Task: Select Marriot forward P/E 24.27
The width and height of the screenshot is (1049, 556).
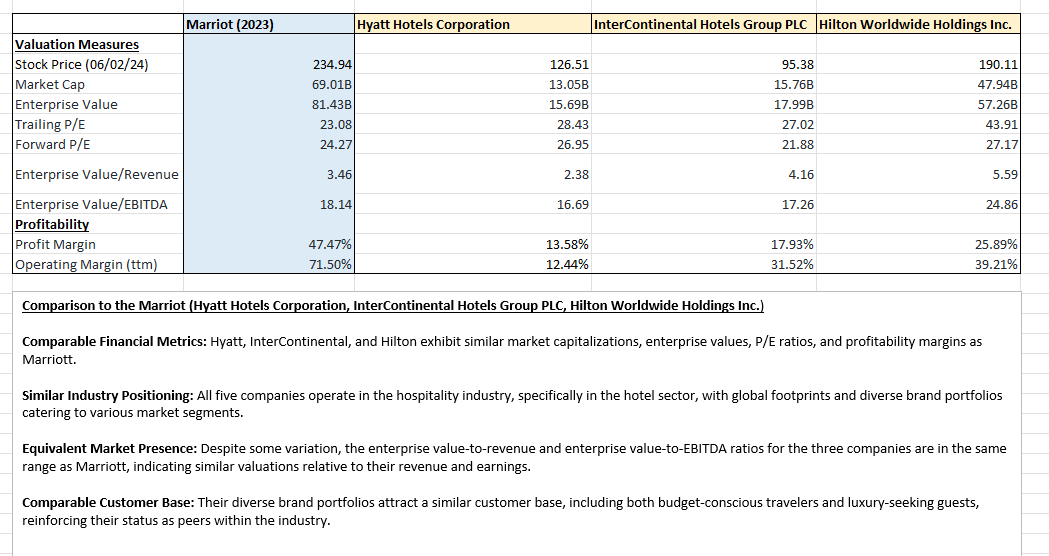Action: click(x=269, y=145)
